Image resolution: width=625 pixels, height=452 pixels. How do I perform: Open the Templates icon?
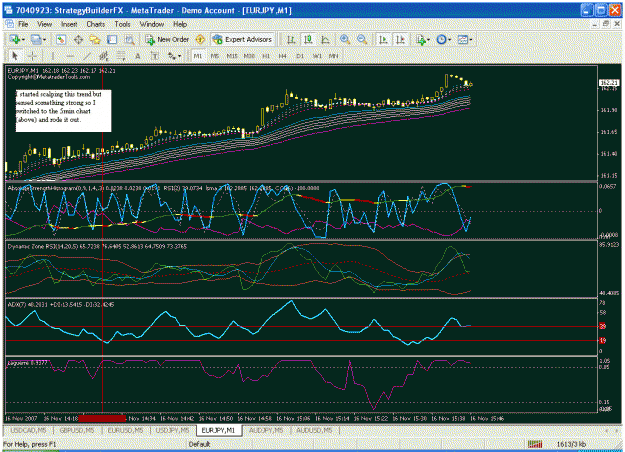click(462, 39)
